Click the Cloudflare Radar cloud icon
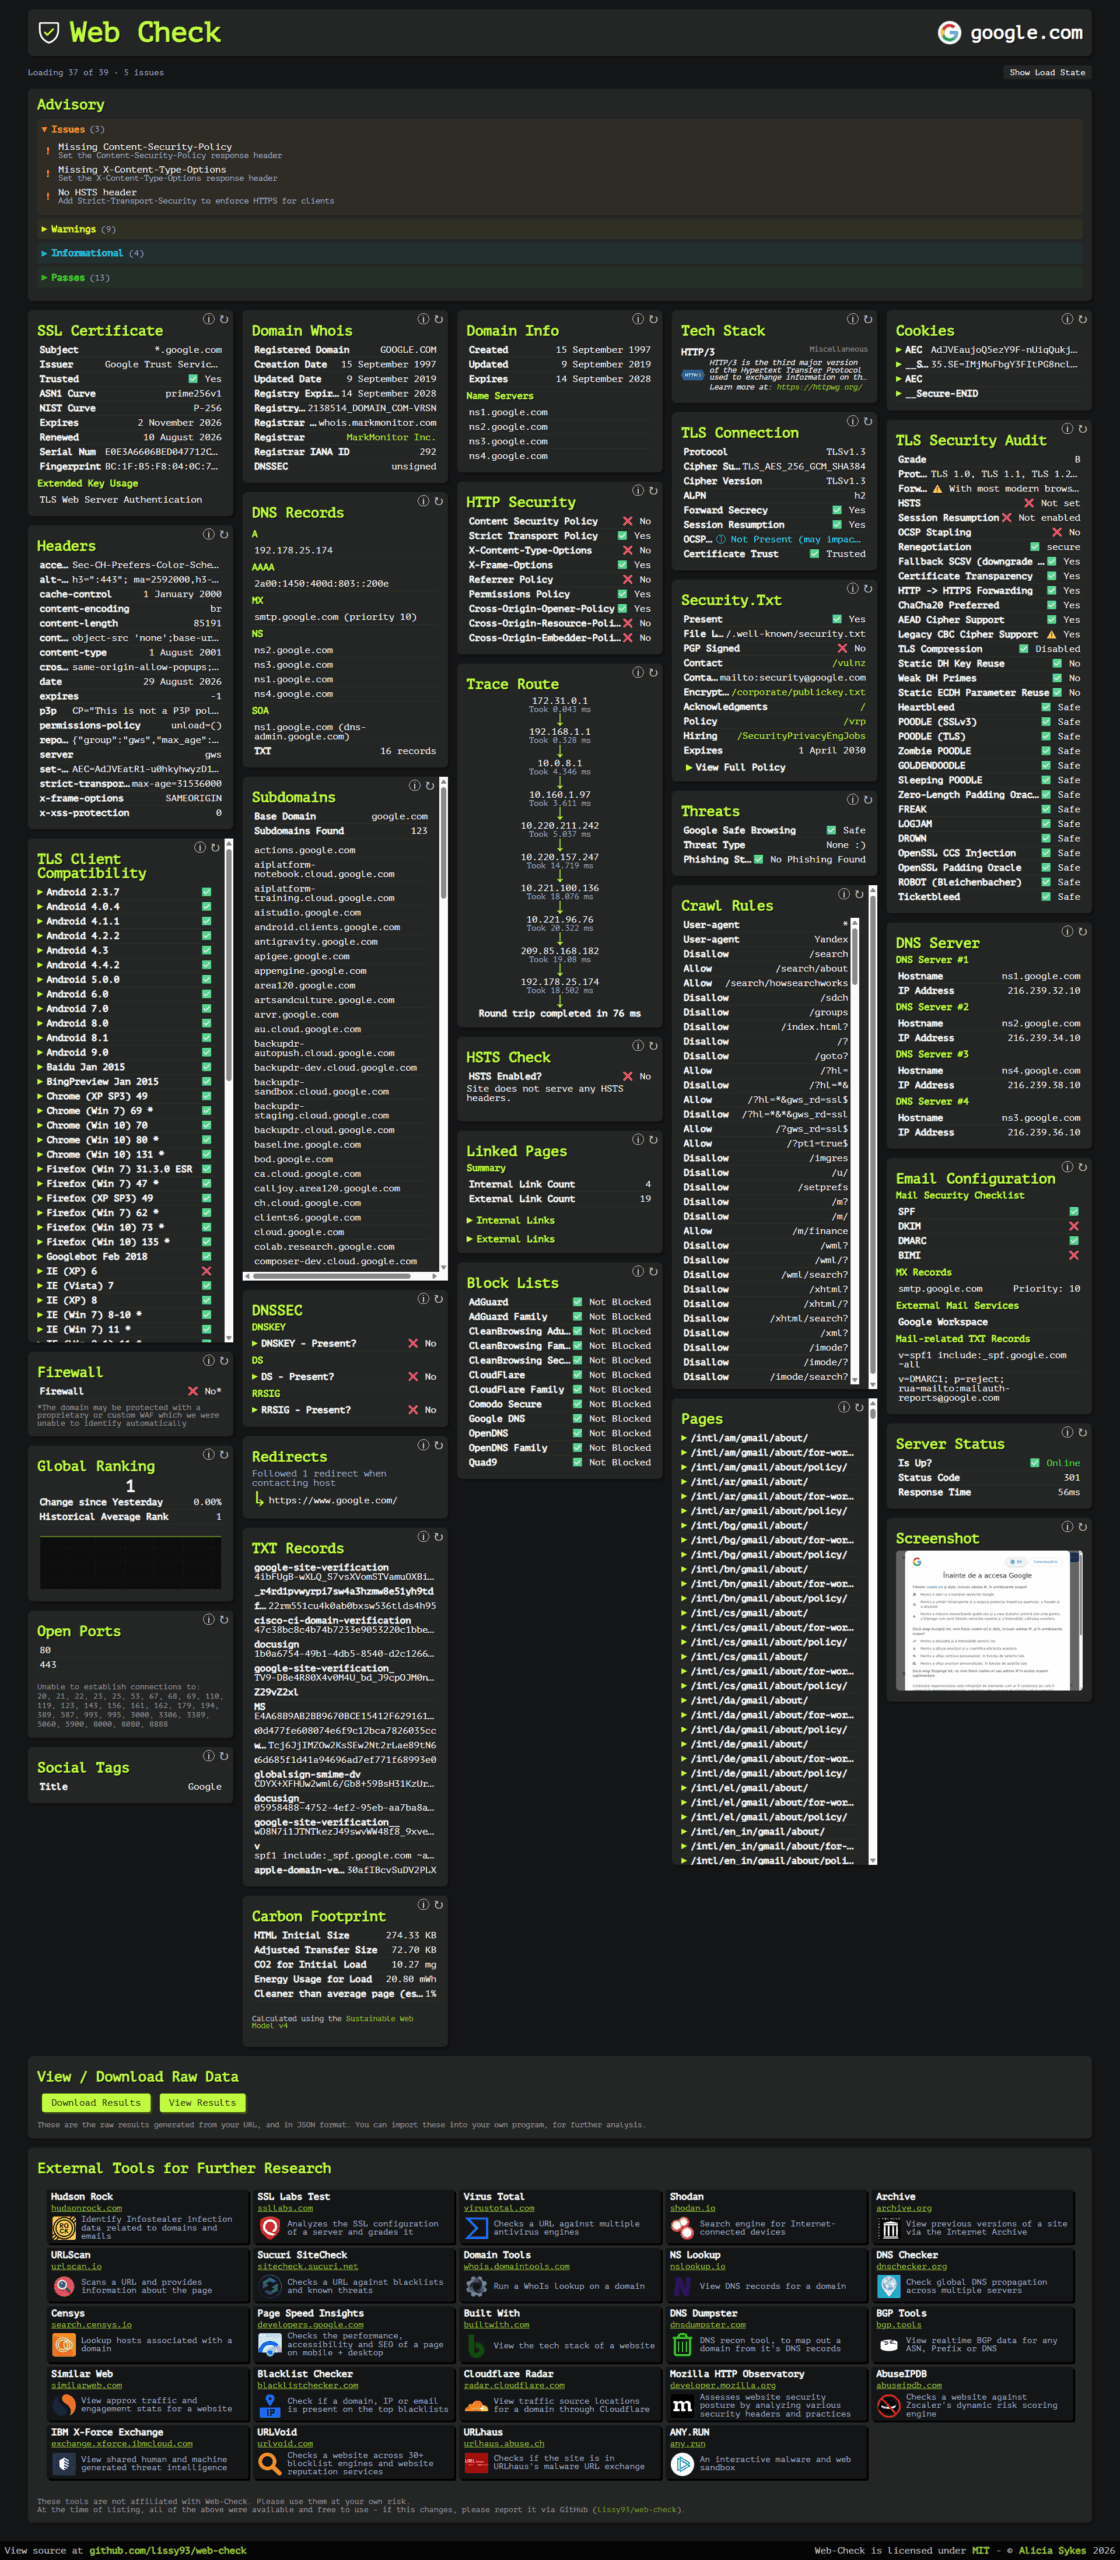Screen dimensions: 1120x2560 [x=476, y=2405]
